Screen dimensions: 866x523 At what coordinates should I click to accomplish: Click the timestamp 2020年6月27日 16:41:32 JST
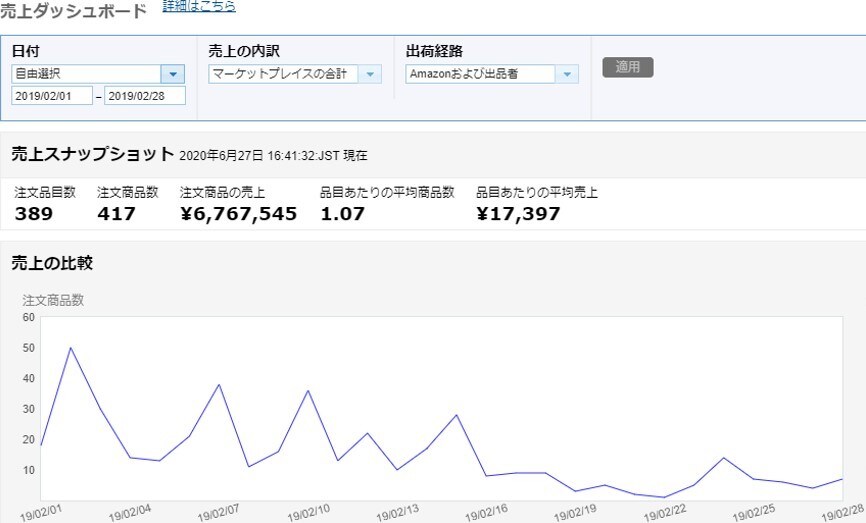[x=273, y=156]
